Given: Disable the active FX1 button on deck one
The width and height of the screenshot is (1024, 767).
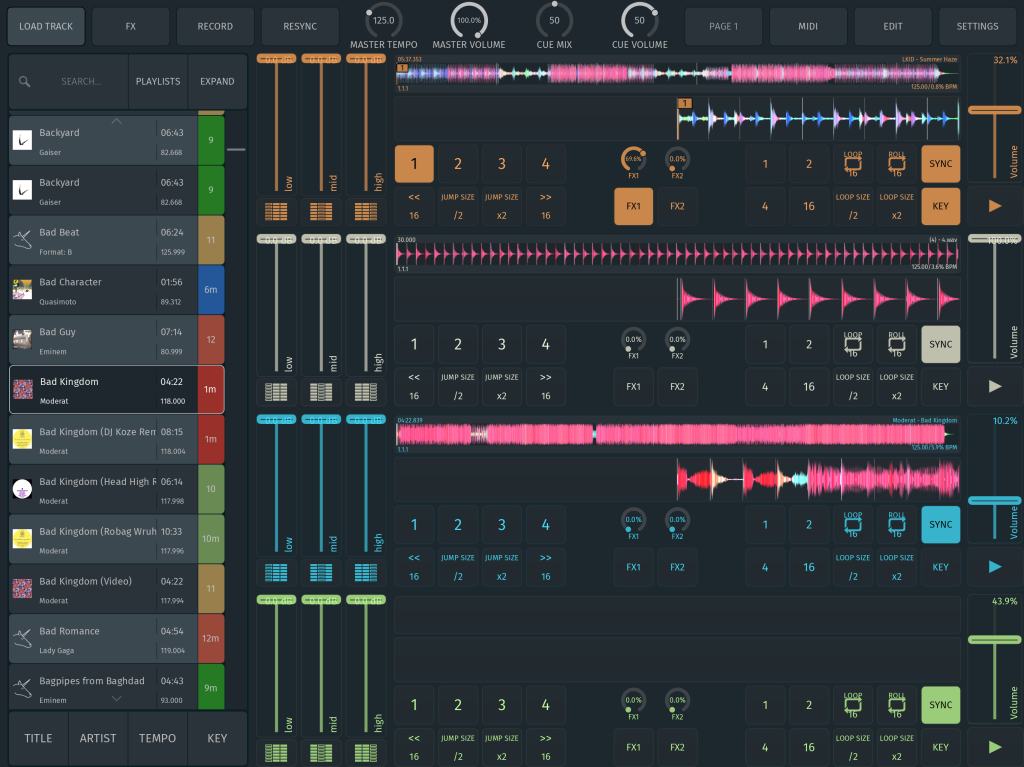Looking at the screenshot, I should tap(633, 207).
